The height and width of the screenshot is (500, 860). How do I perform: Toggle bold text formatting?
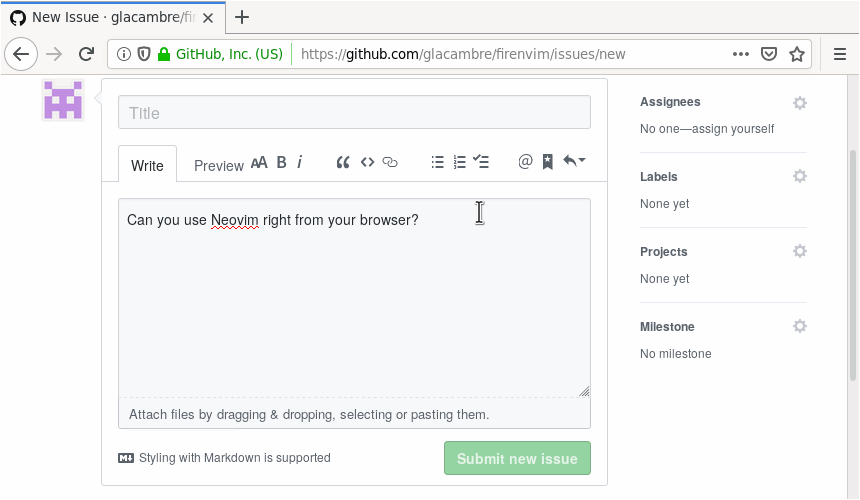tap(281, 162)
